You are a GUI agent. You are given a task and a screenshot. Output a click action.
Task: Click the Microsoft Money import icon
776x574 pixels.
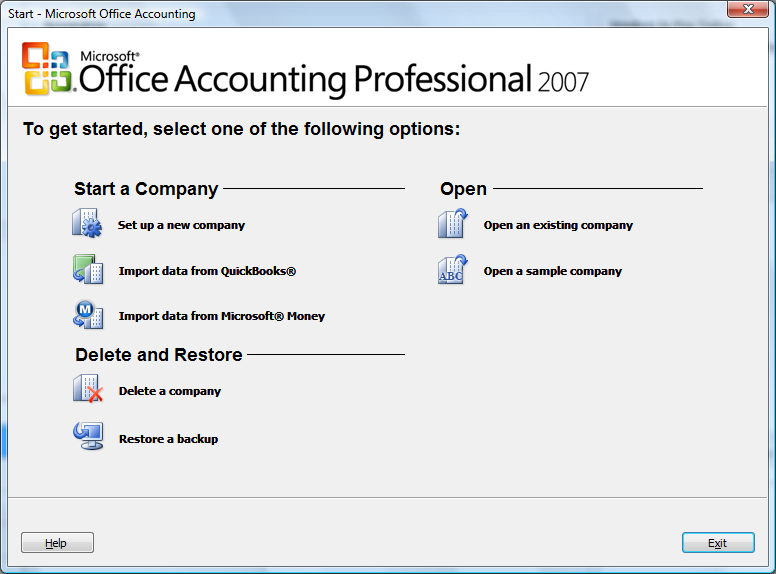click(x=88, y=315)
